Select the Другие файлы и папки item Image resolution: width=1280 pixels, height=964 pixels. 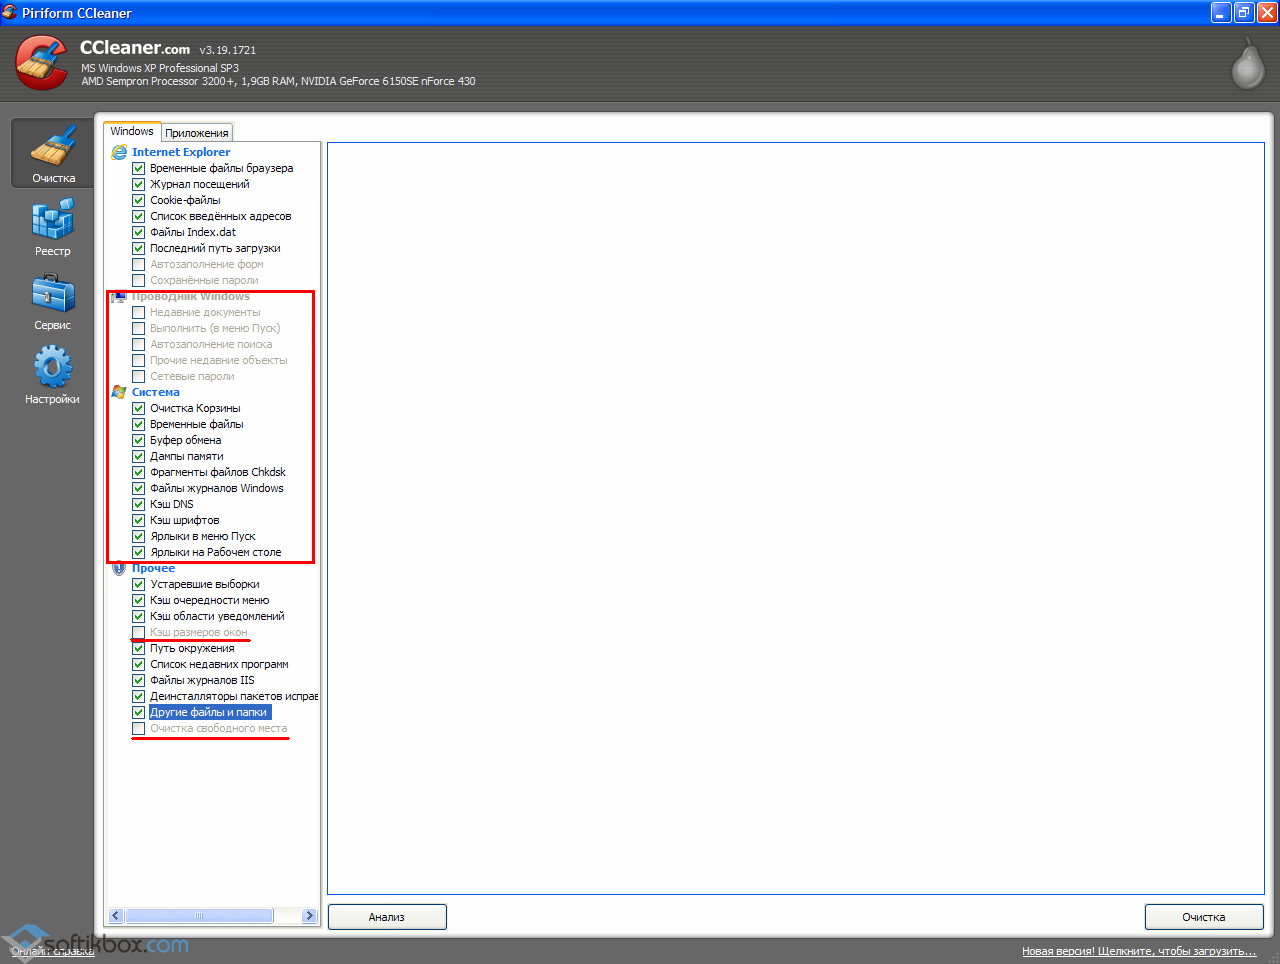208,712
